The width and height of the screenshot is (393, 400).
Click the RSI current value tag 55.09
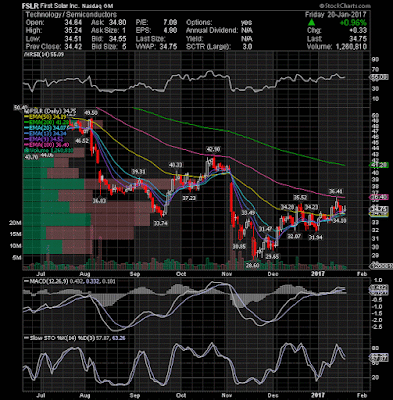tap(379, 77)
